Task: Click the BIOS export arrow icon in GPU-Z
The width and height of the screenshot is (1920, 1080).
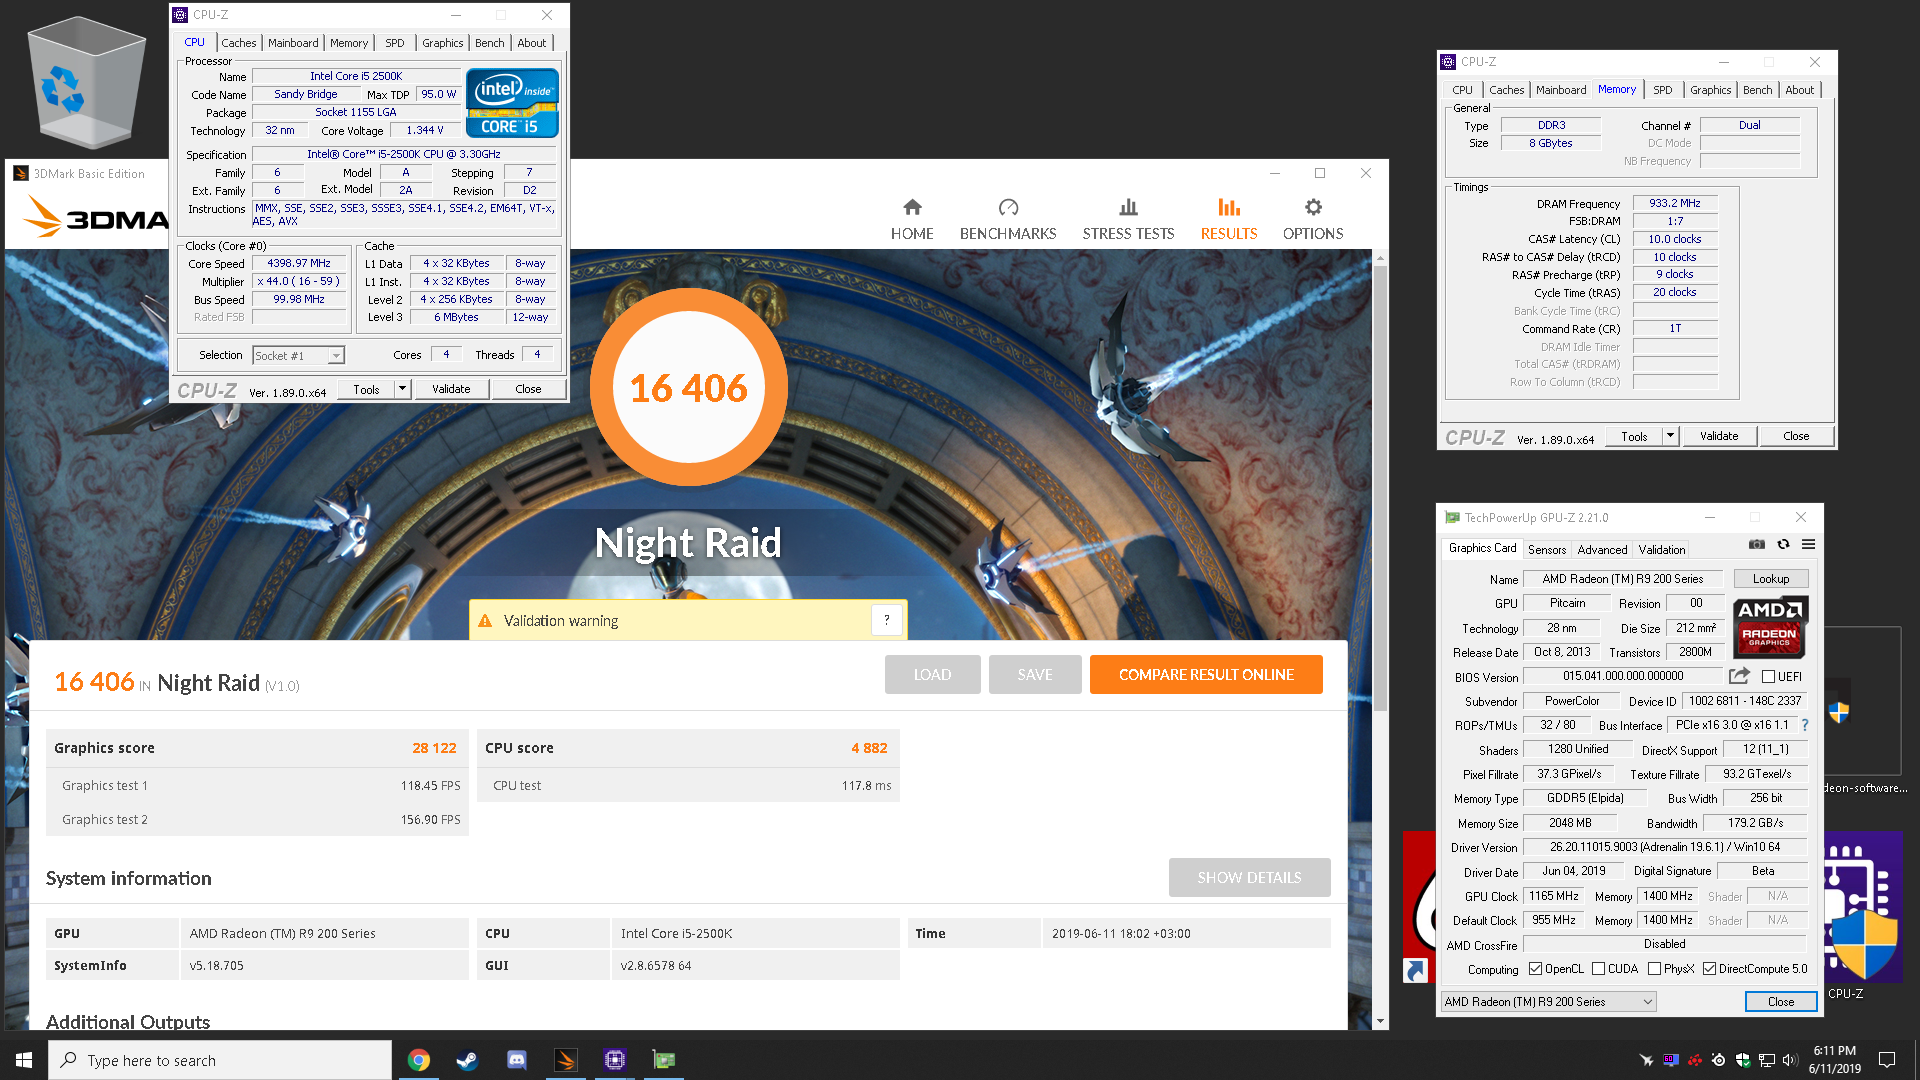Action: tap(1739, 676)
